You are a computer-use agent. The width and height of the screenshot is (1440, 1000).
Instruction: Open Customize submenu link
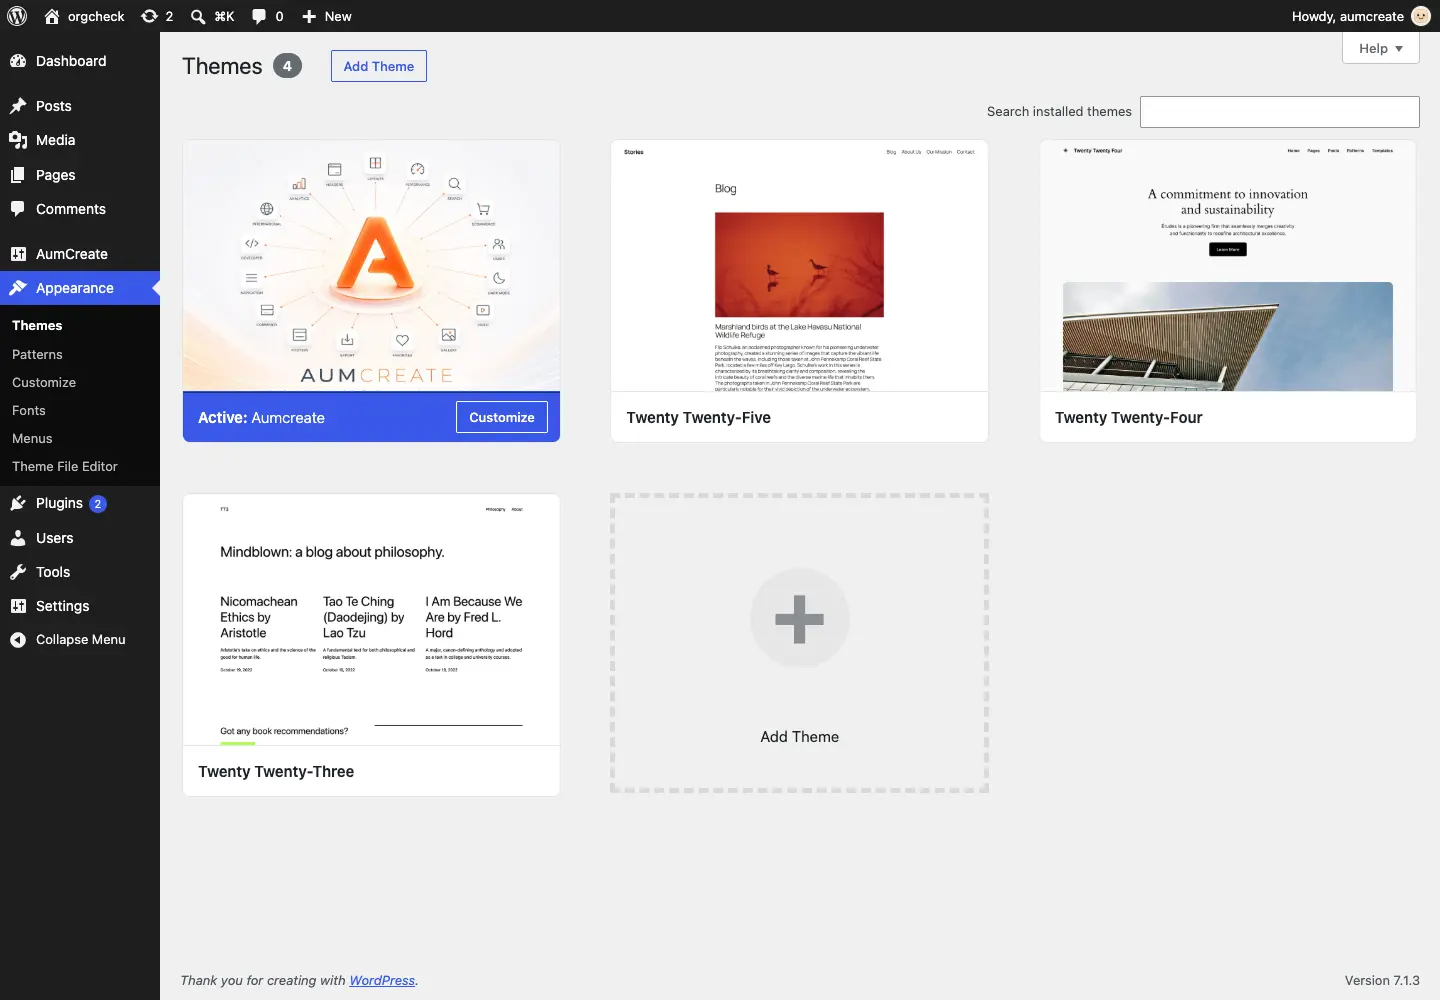[44, 382]
